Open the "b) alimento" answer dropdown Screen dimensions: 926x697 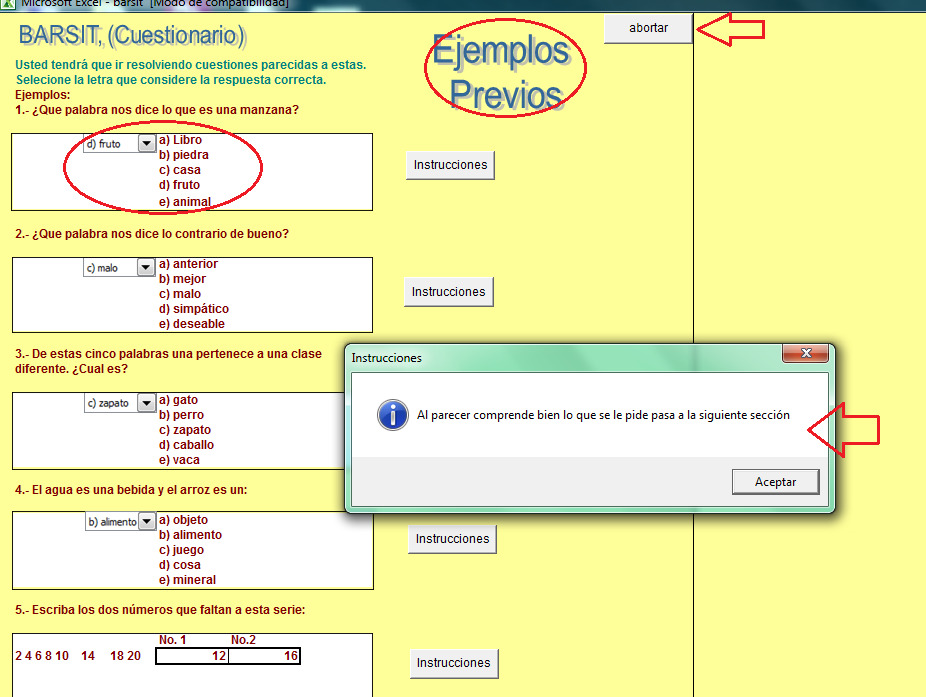[x=146, y=521]
